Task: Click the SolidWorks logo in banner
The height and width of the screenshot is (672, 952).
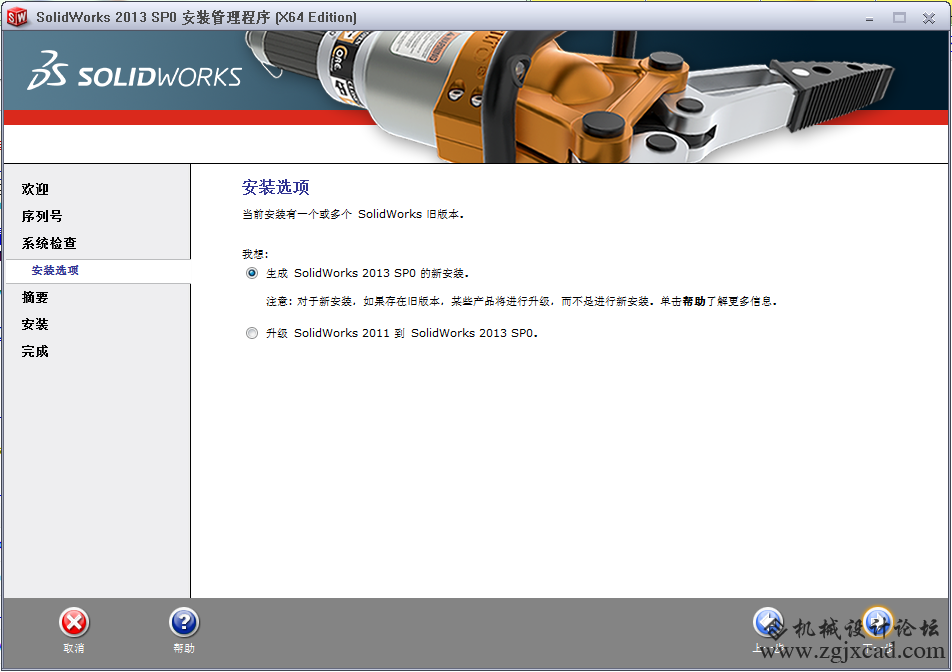Action: (135, 71)
